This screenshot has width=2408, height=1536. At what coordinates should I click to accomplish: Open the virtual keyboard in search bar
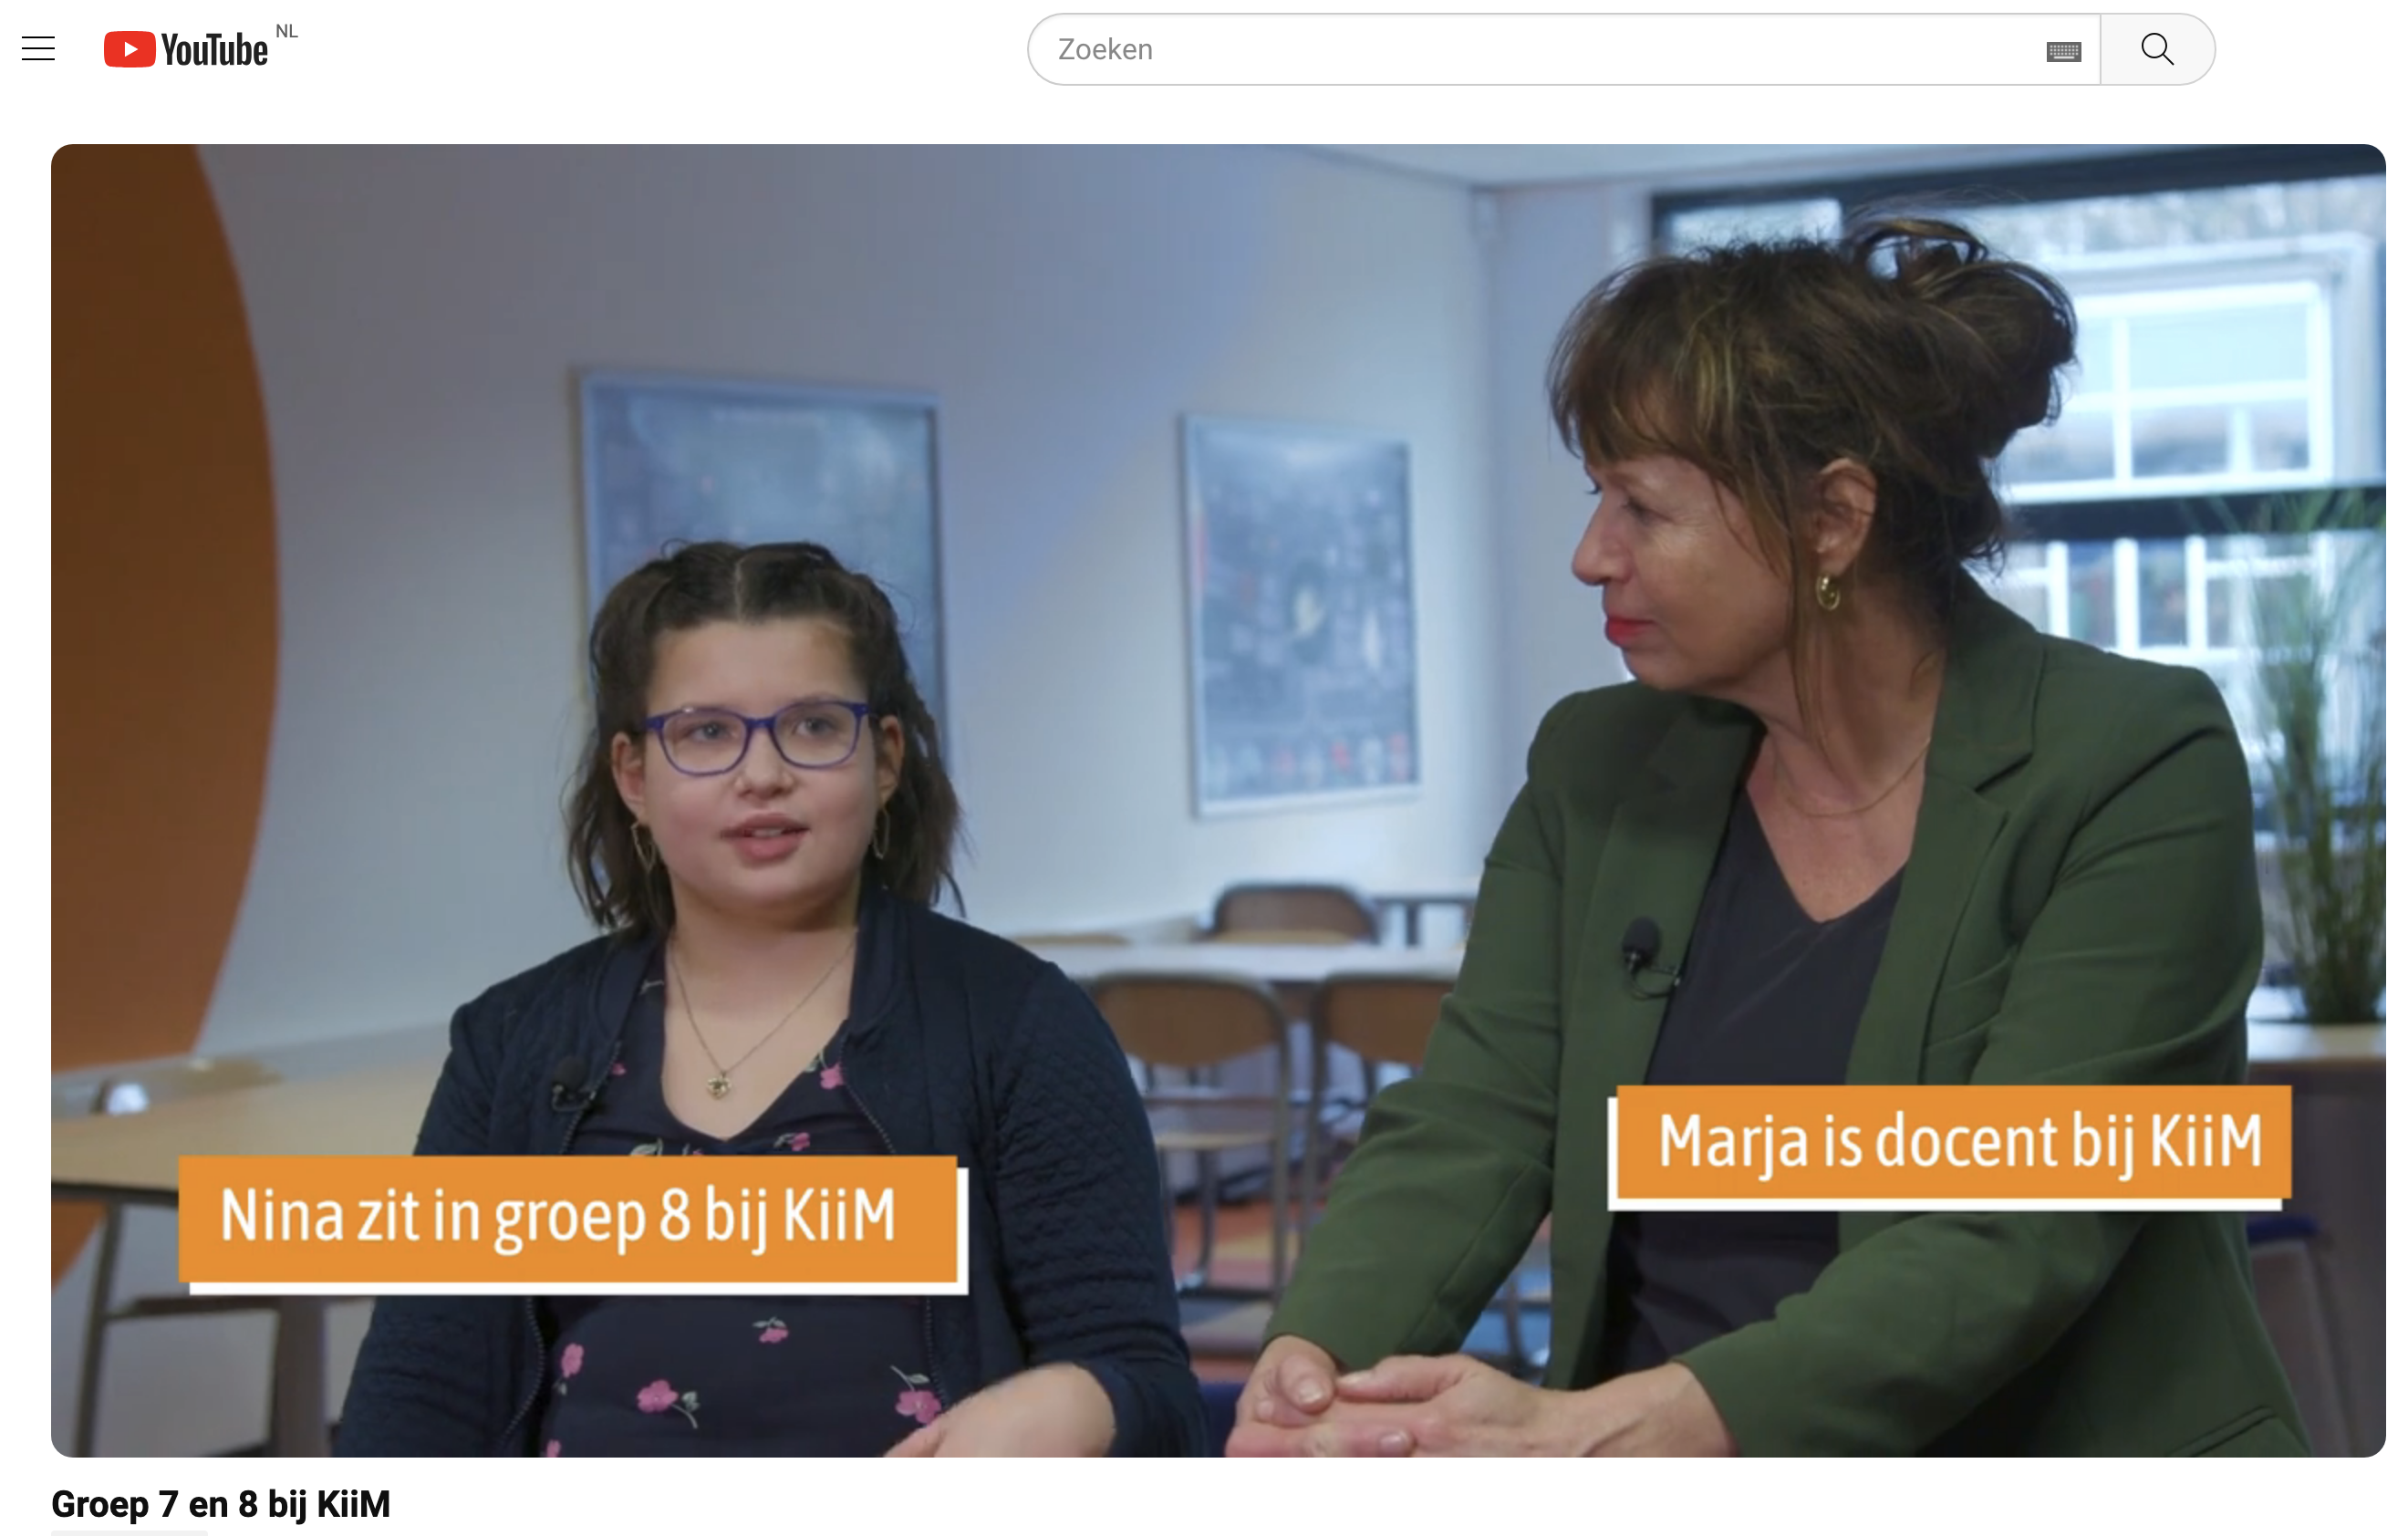click(2063, 51)
